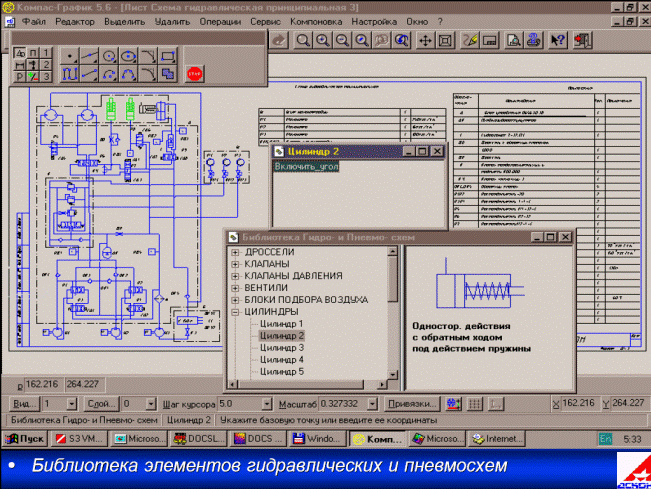Select Цилиндр 5 in library tree
Viewport: 651px width, 489px height.
[281, 372]
